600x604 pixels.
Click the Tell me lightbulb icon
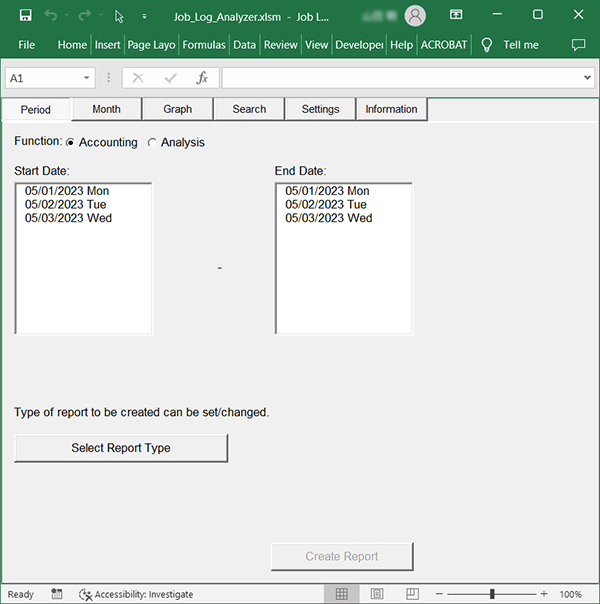click(487, 45)
